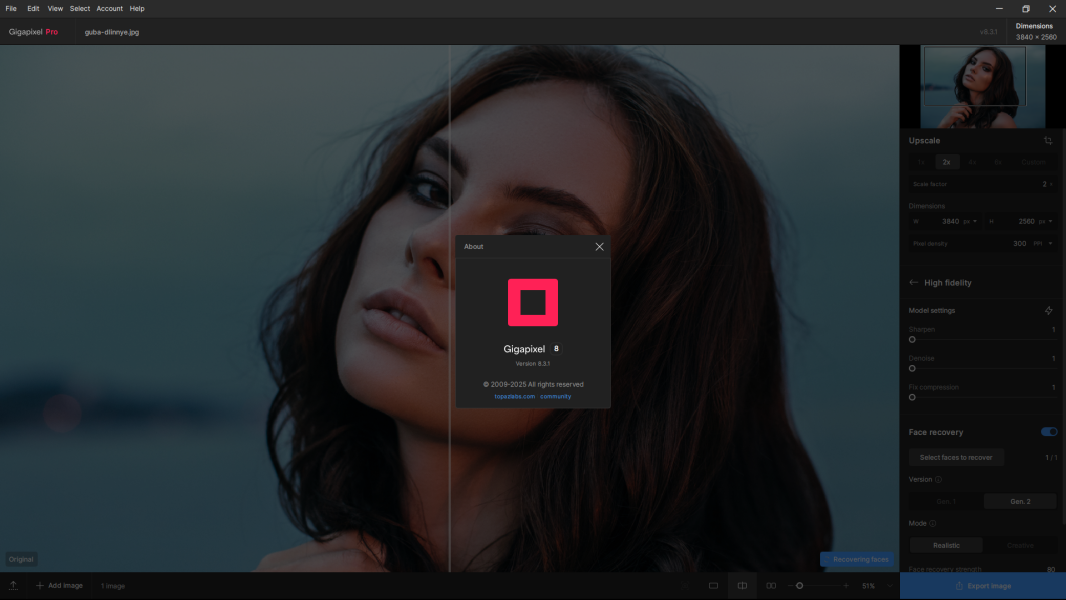The width and height of the screenshot is (1066, 600).
Task: Open the Account menu
Action: [109, 9]
